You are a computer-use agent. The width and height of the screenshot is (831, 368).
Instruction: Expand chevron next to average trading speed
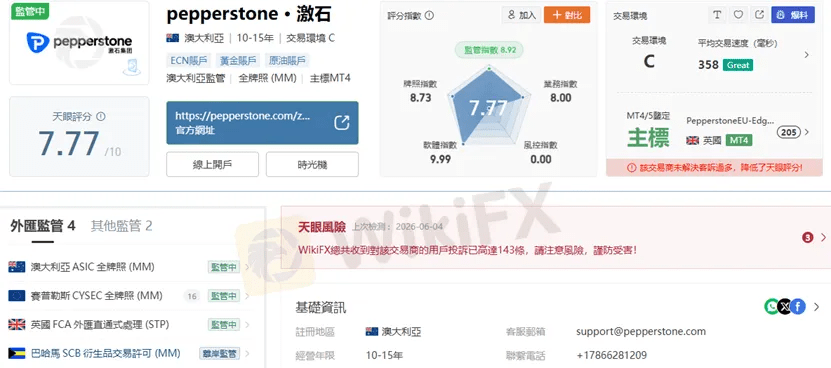pyautogui.click(x=807, y=55)
